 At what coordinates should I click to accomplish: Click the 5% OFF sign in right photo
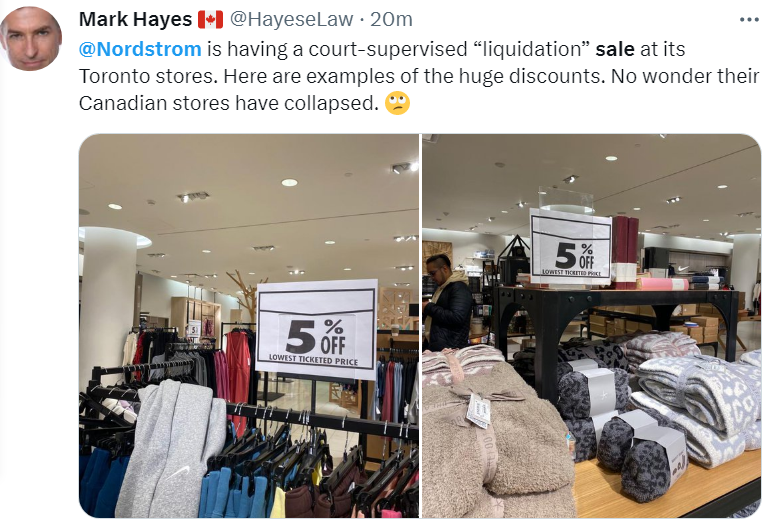click(571, 247)
